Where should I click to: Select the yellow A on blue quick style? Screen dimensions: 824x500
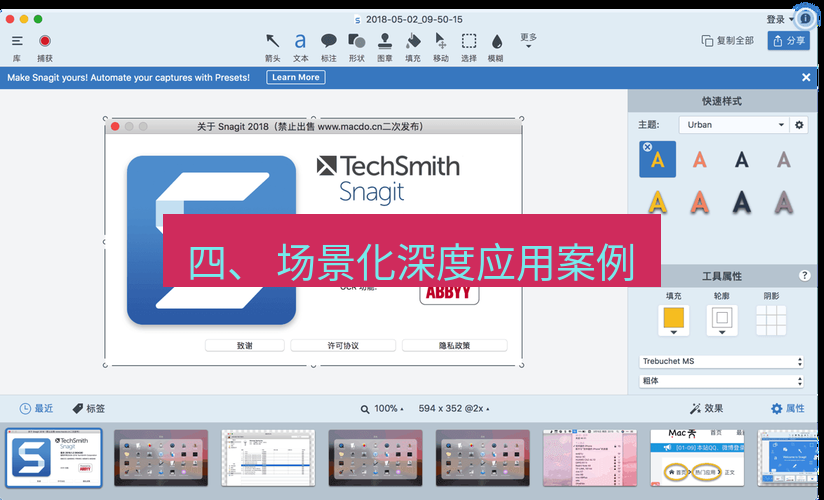point(657,160)
